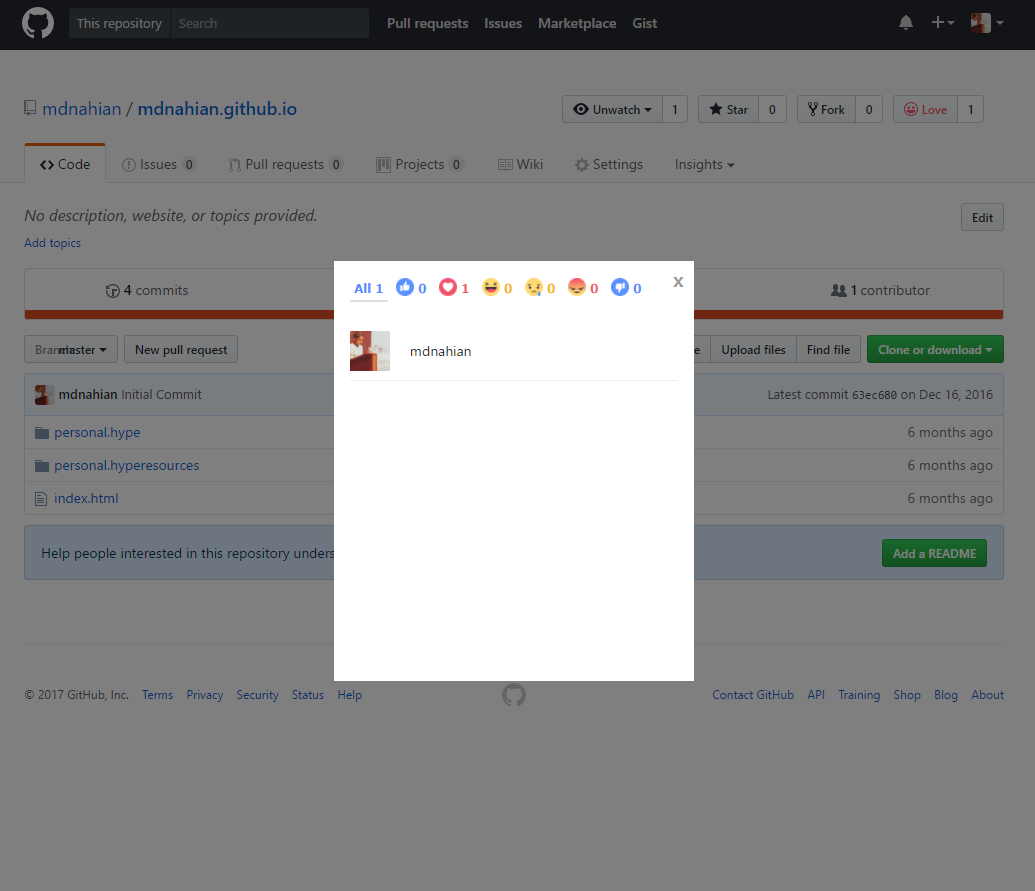Expand the Insights dropdown
Viewport: 1035px width, 891px height.
coord(704,164)
